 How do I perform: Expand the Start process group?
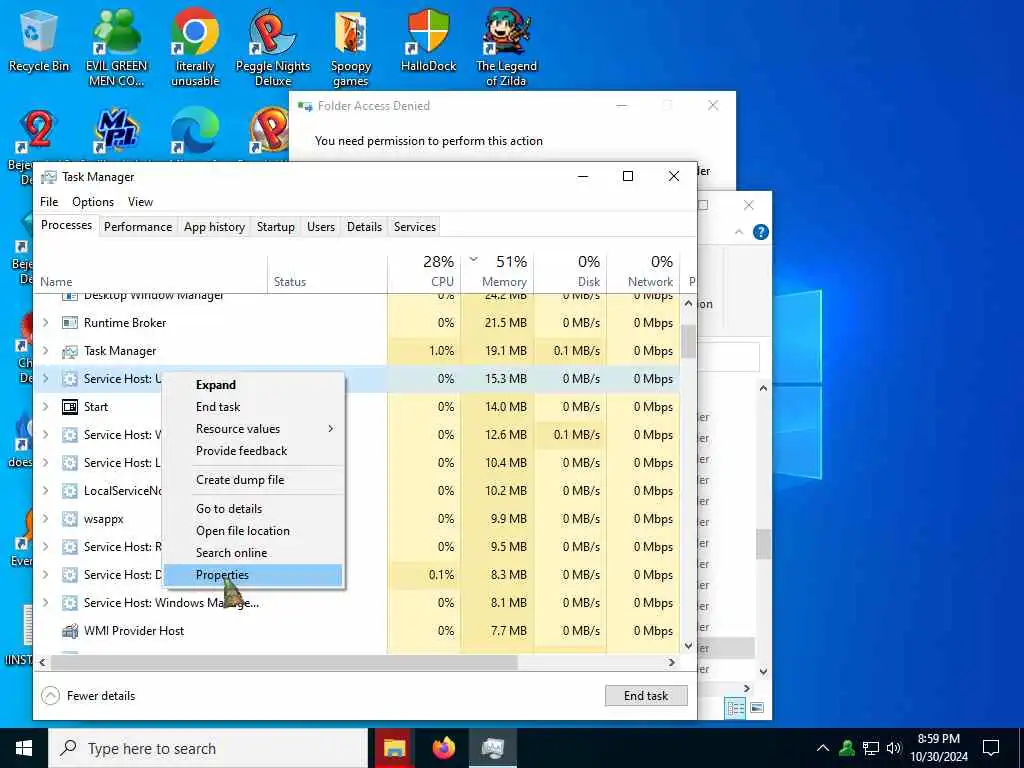(46, 407)
